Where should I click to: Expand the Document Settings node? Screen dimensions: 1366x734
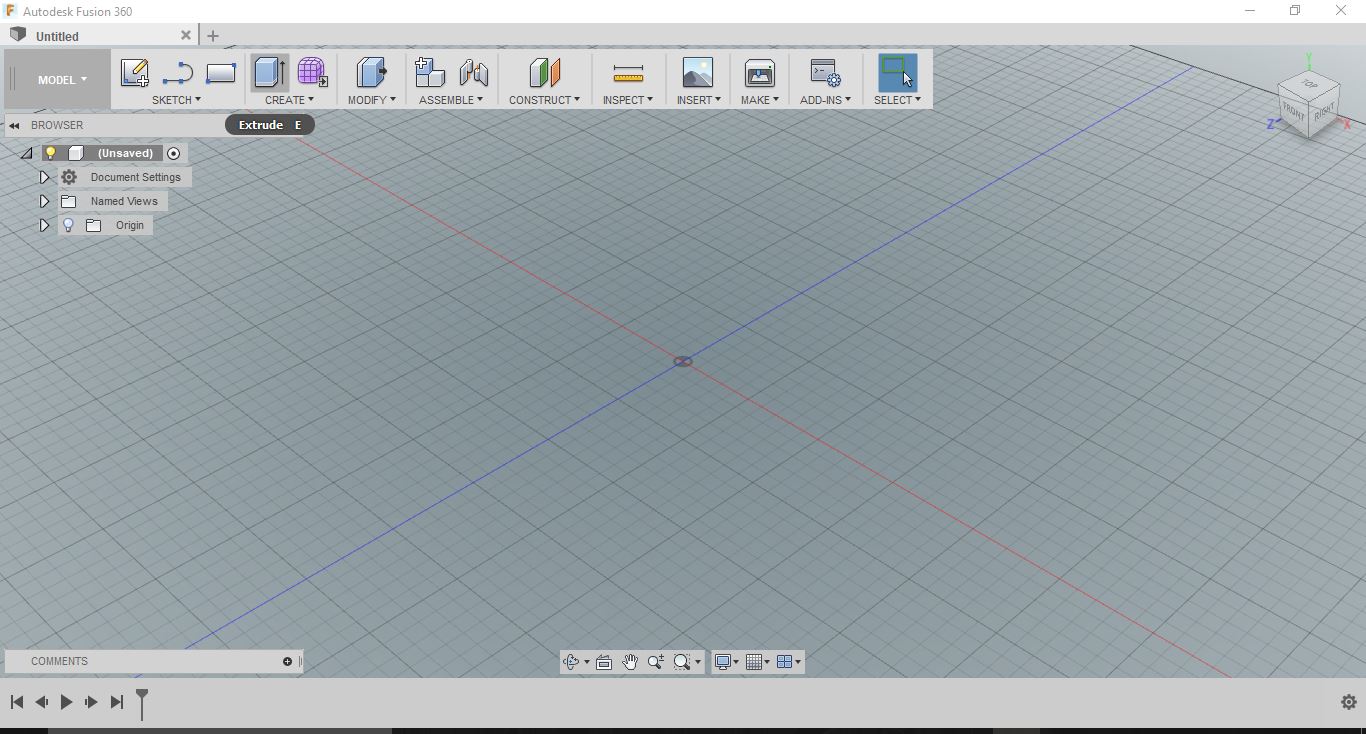pyautogui.click(x=44, y=177)
